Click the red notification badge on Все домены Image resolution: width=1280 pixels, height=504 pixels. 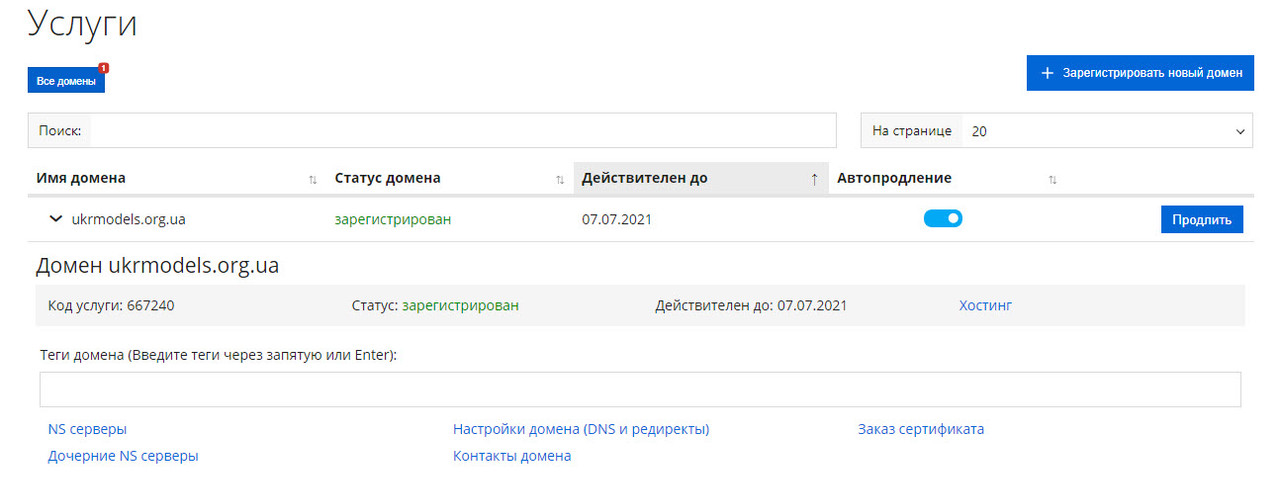[x=103, y=68]
